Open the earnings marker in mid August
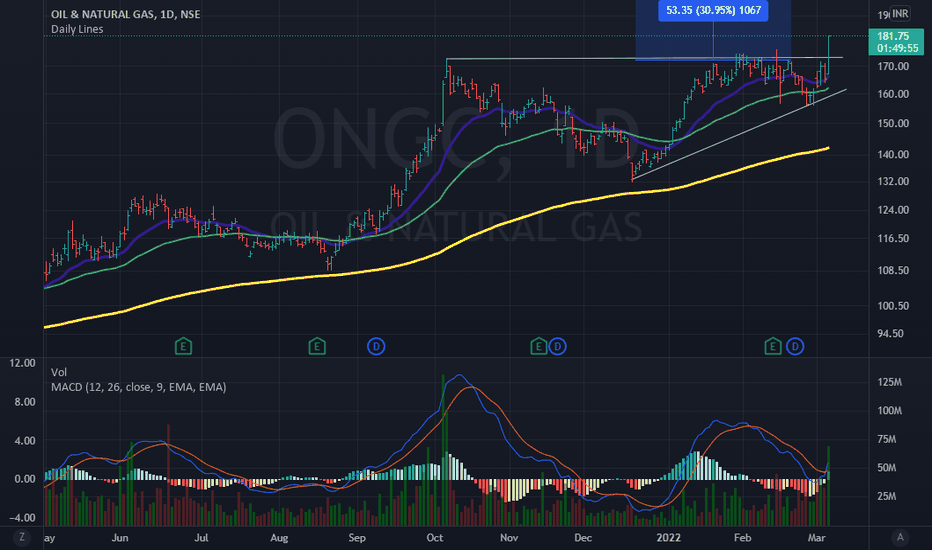Viewport: 932px width, 550px height. coord(317,346)
